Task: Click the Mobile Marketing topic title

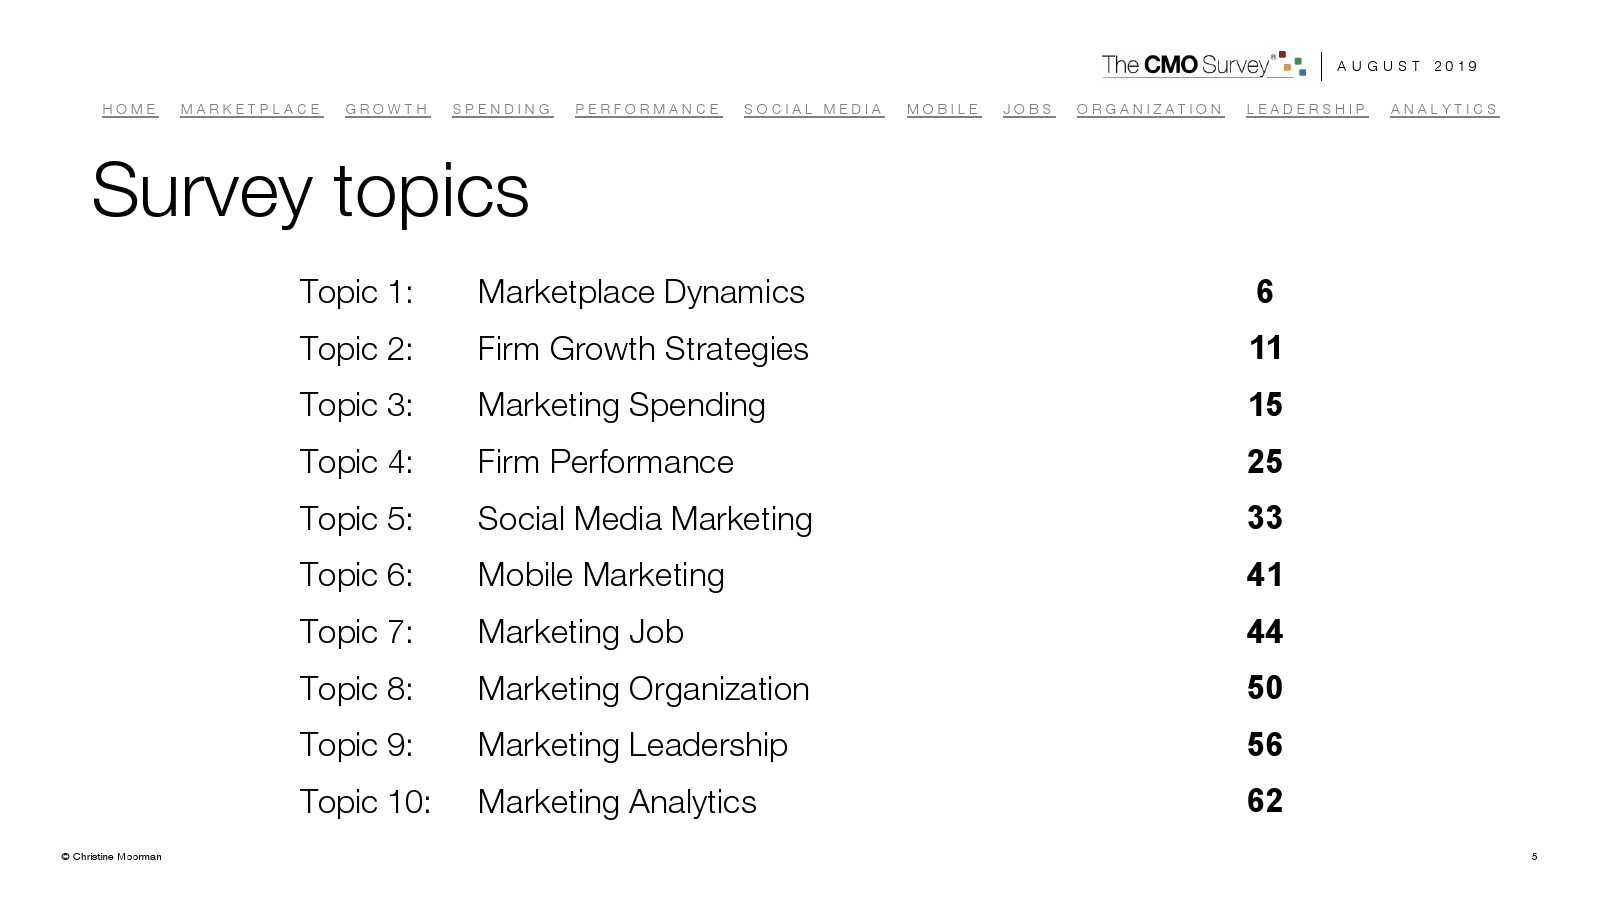Action: [x=601, y=575]
